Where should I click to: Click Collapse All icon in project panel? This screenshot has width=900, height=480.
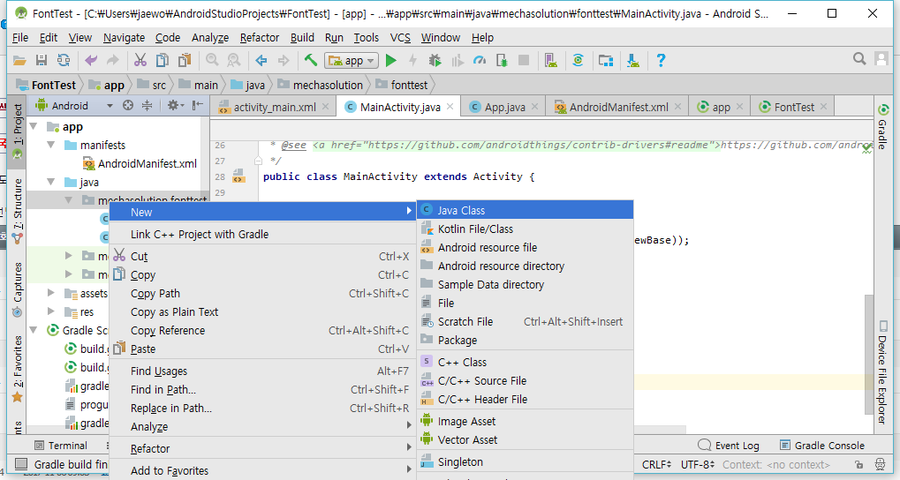(147, 105)
